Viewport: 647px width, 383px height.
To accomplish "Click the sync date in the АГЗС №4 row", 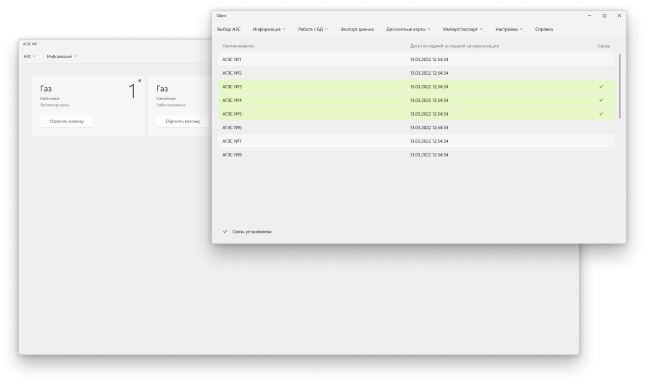I will (429, 100).
